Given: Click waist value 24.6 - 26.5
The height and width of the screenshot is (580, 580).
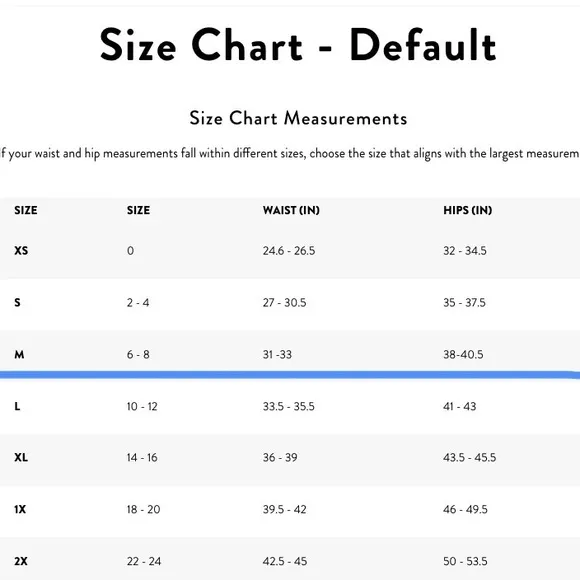Looking at the screenshot, I should click(x=289, y=250).
